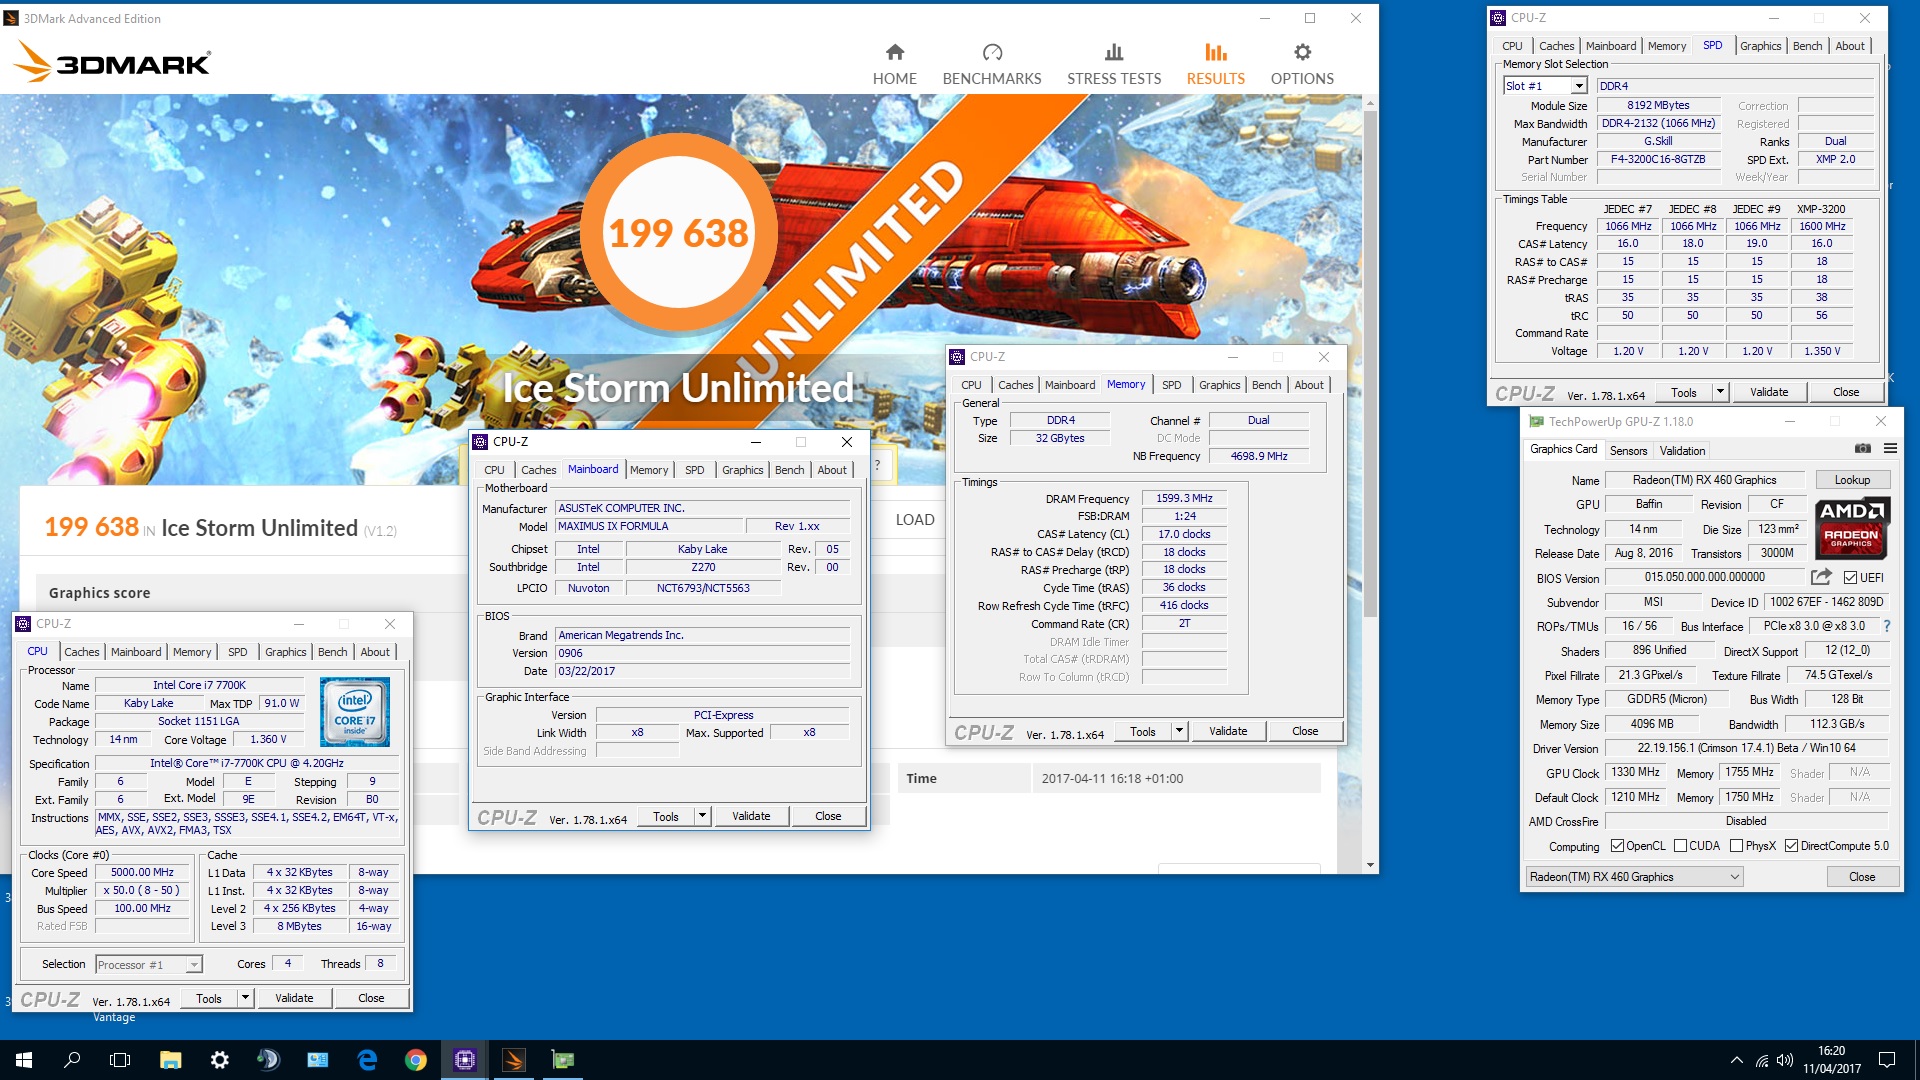The image size is (1920, 1080).
Task: Show hidden system tray icons
Action: click(1736, 1060)
